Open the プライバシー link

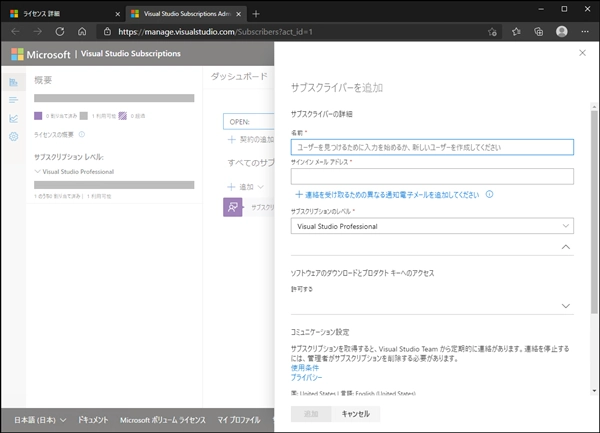pos(306,378)
